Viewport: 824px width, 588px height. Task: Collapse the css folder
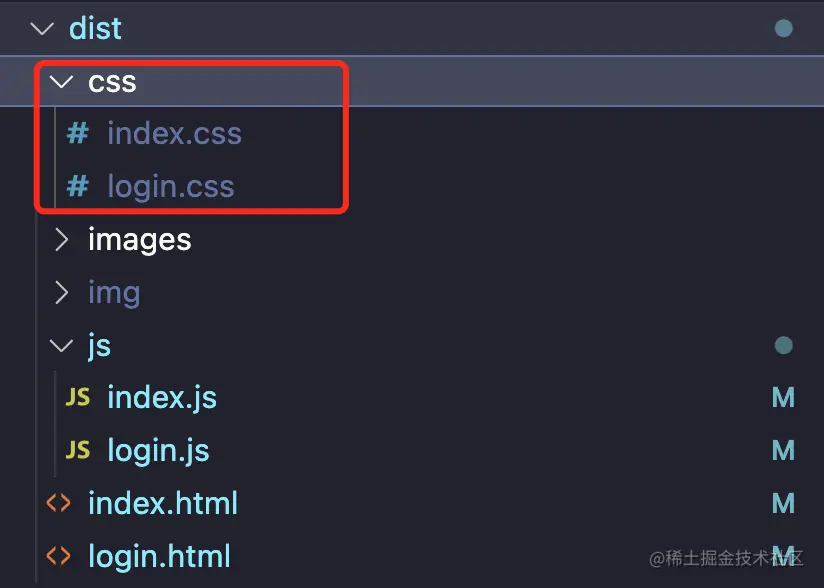tap(61, 82)
